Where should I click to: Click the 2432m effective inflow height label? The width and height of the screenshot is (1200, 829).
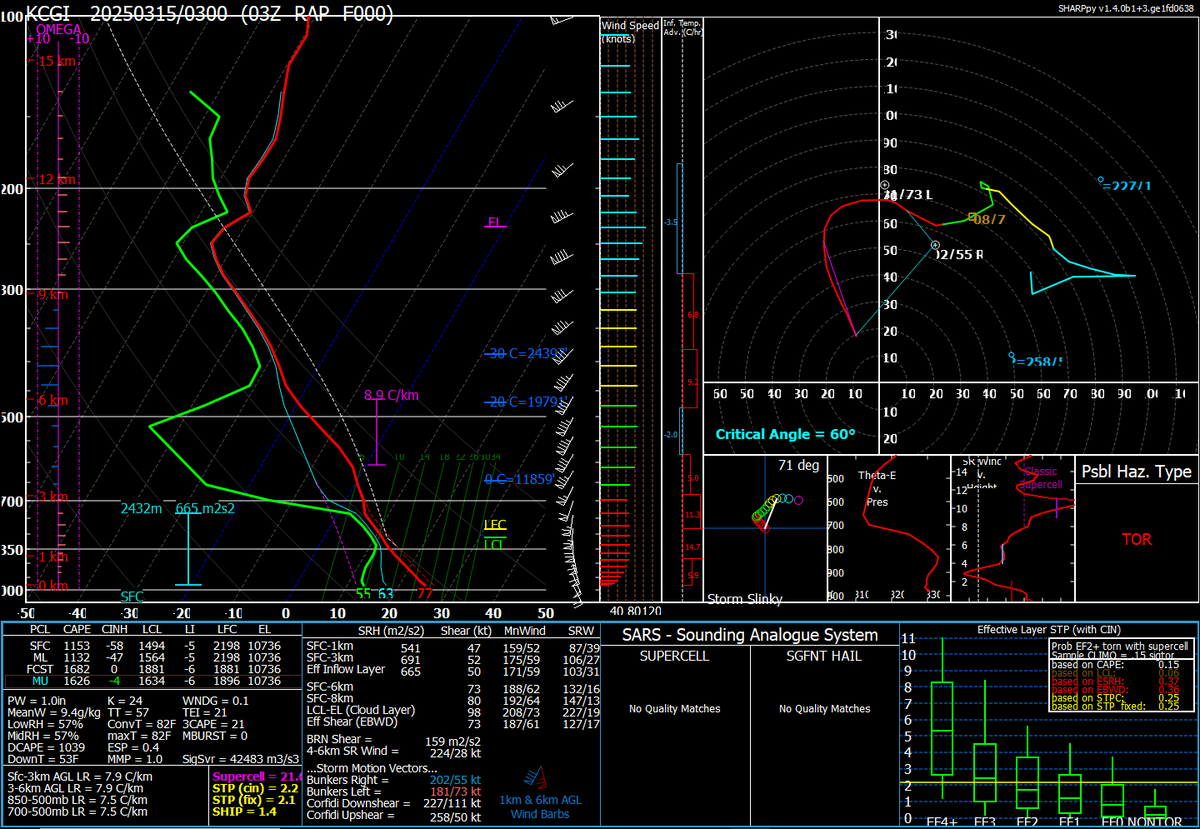[142, 509]
